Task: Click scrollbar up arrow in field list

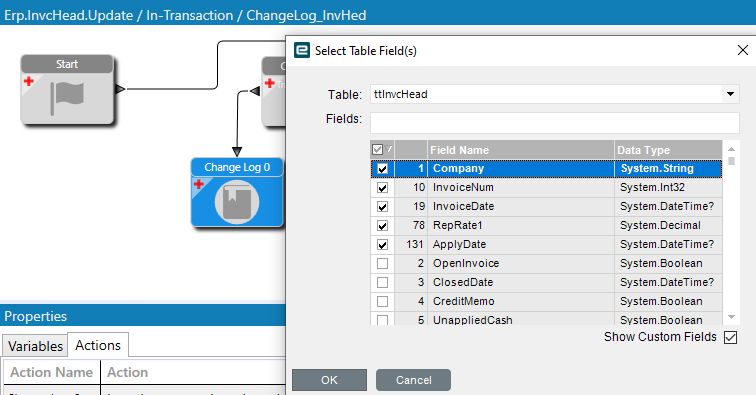Action: 731,149
